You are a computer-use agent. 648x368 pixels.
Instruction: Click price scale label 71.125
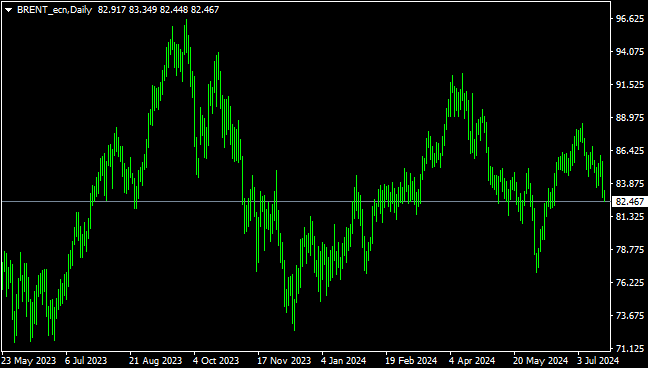630,349
